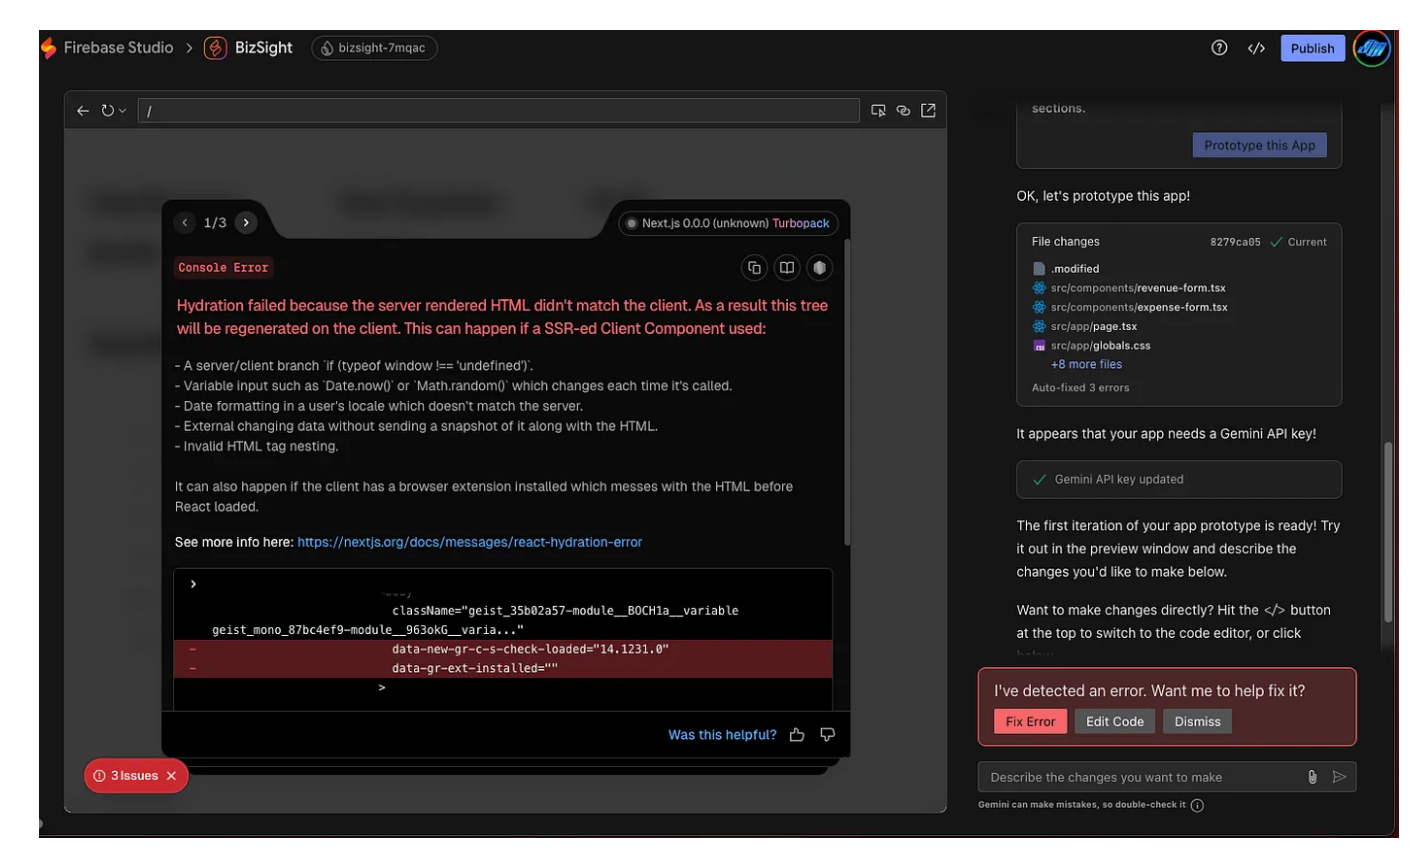Image resolution: width=1424 pixels, height=856 pixels.
Task: Activate the select-element inspect icon
Action: point(878,111)
